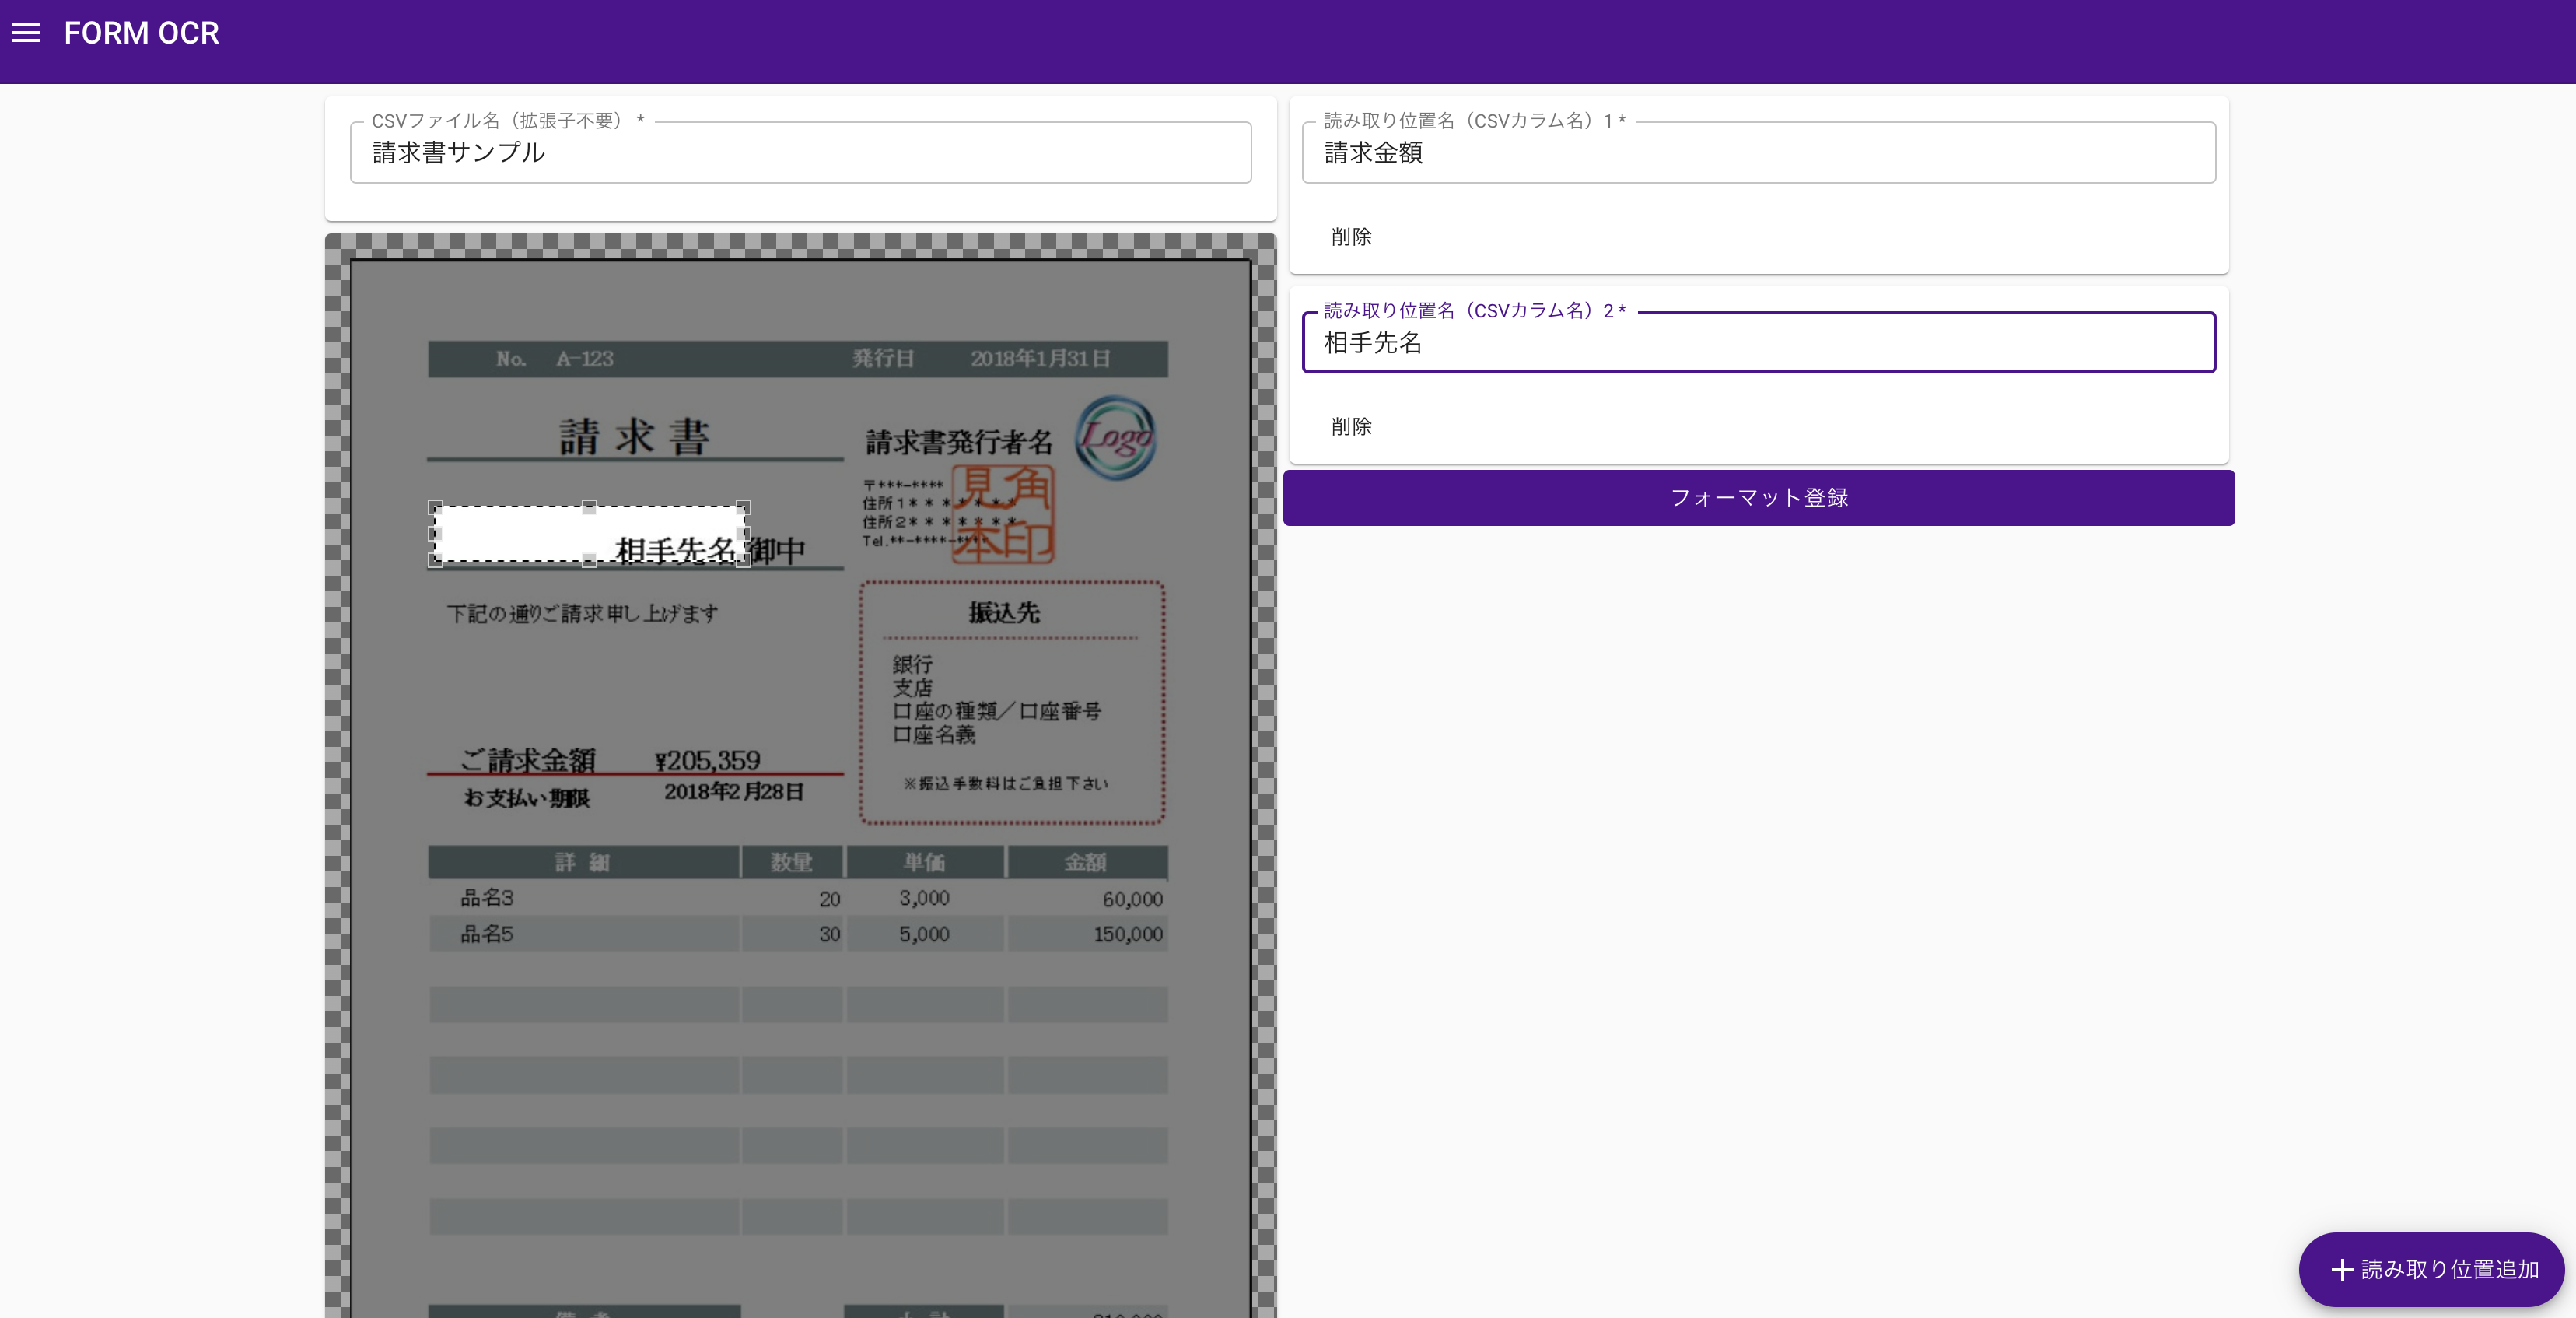
Task: Grab the top-right crop selection handle
Action: pos(743,507)
